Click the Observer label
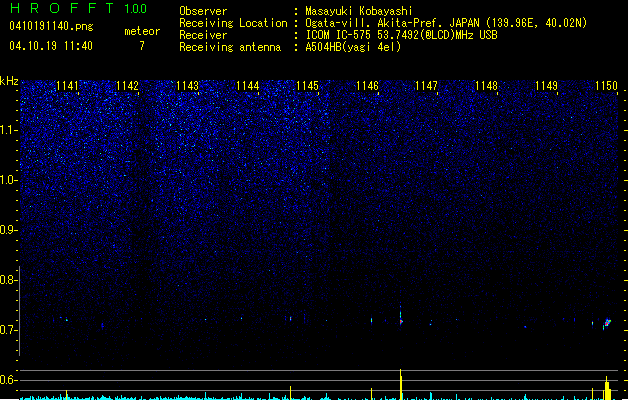This screenshot has width=629, height=400. [x=203, y=11]
